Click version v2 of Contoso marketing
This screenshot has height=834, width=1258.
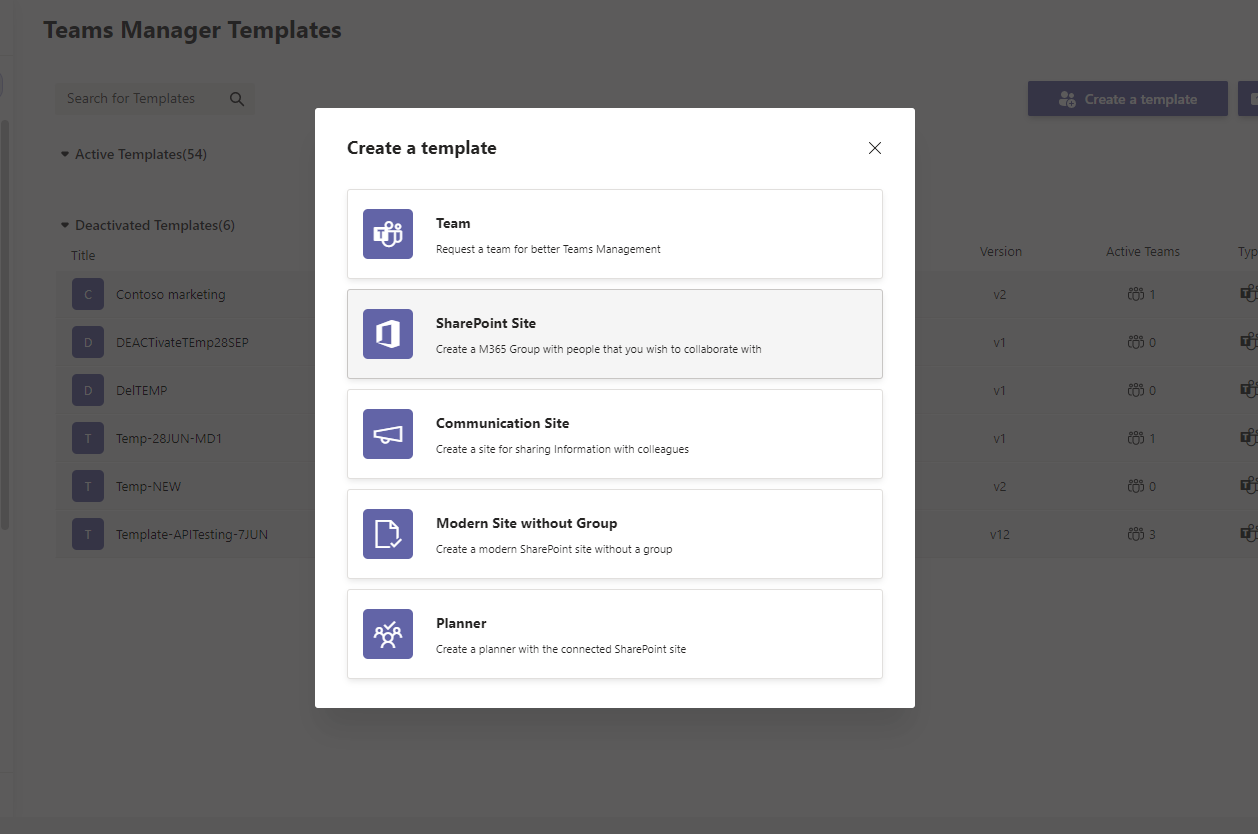(x=1000, y=294)
